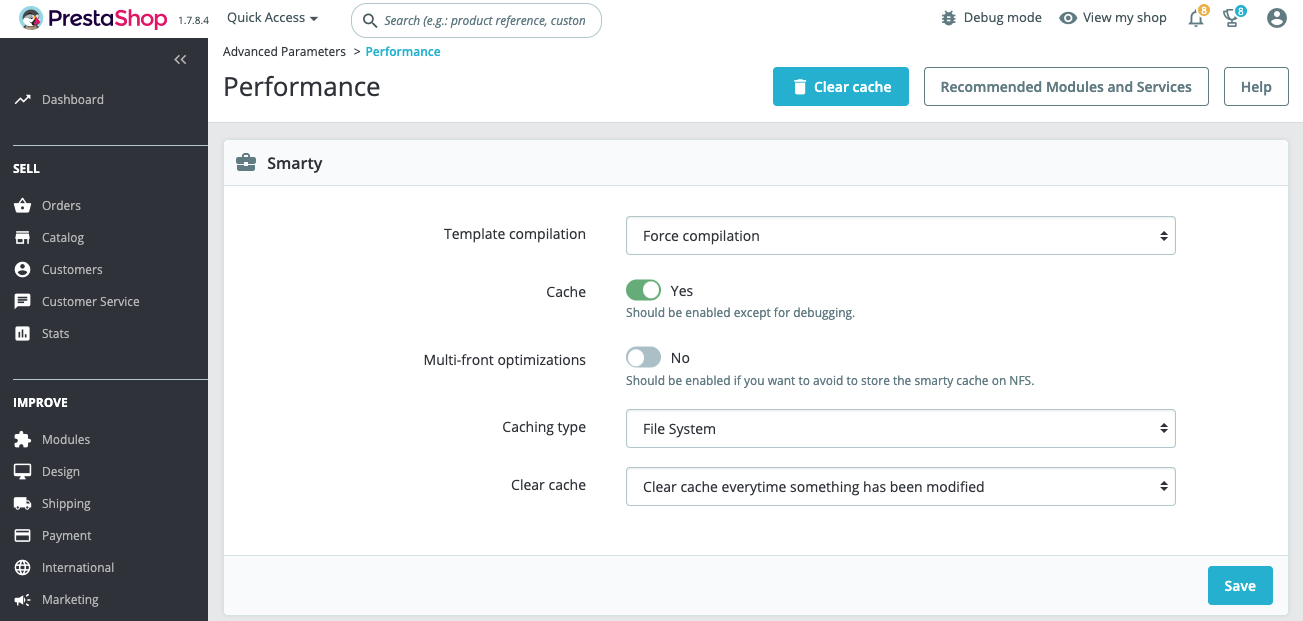Click the search magnifier icon
Screen dimensions: 1303x621
tap(370, 20)
